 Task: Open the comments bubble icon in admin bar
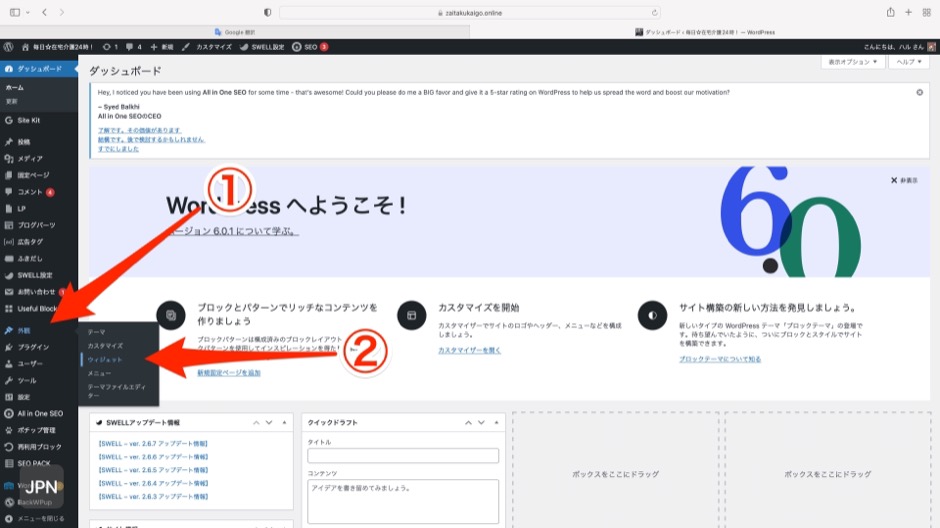click(x=129, y=47)
